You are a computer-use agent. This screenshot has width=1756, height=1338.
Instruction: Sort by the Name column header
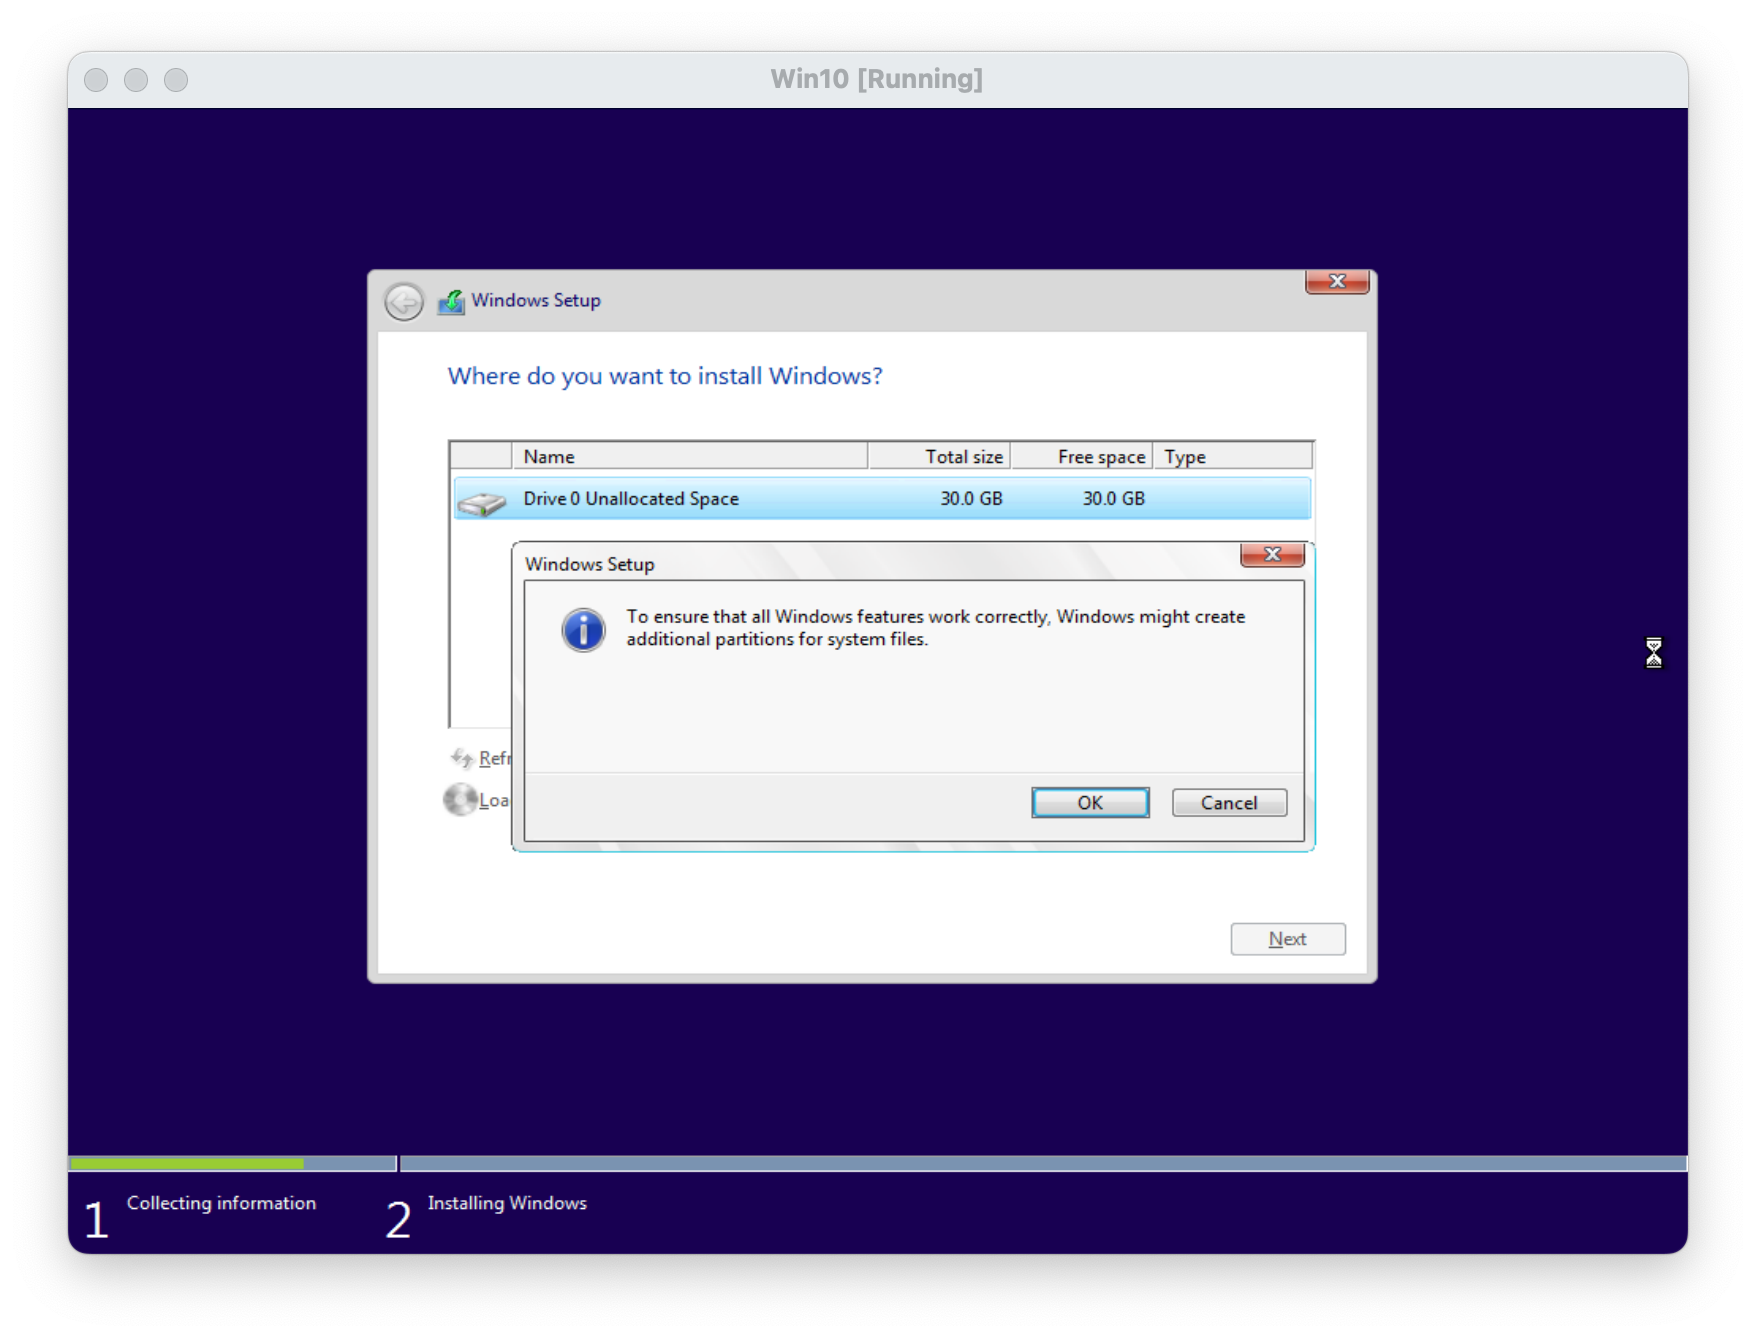pyautogui.click(x=688, y=457)
